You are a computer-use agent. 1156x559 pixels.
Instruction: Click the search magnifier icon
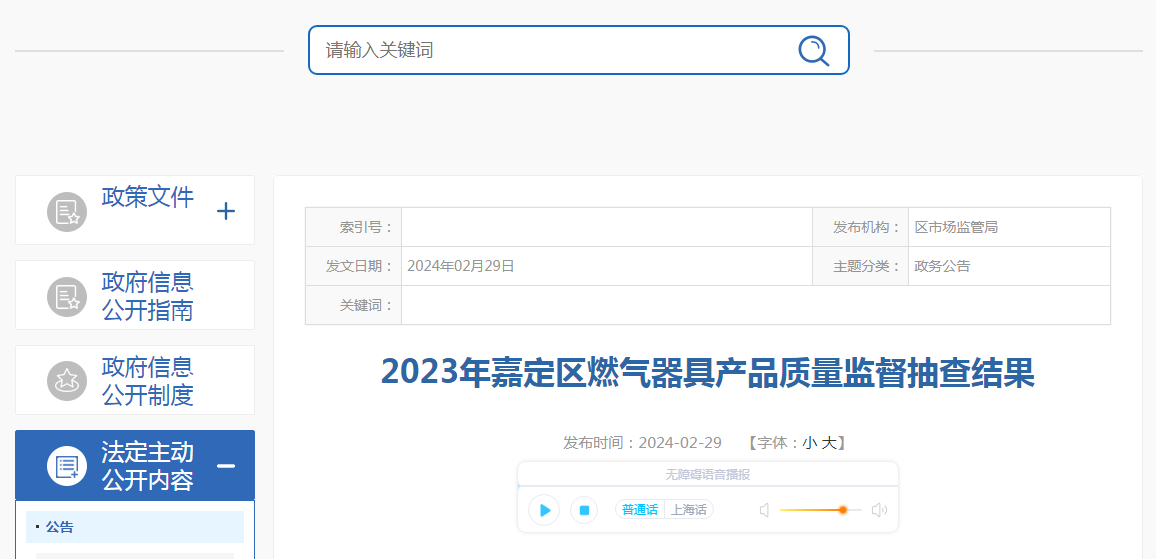click(x=813, y=51)
